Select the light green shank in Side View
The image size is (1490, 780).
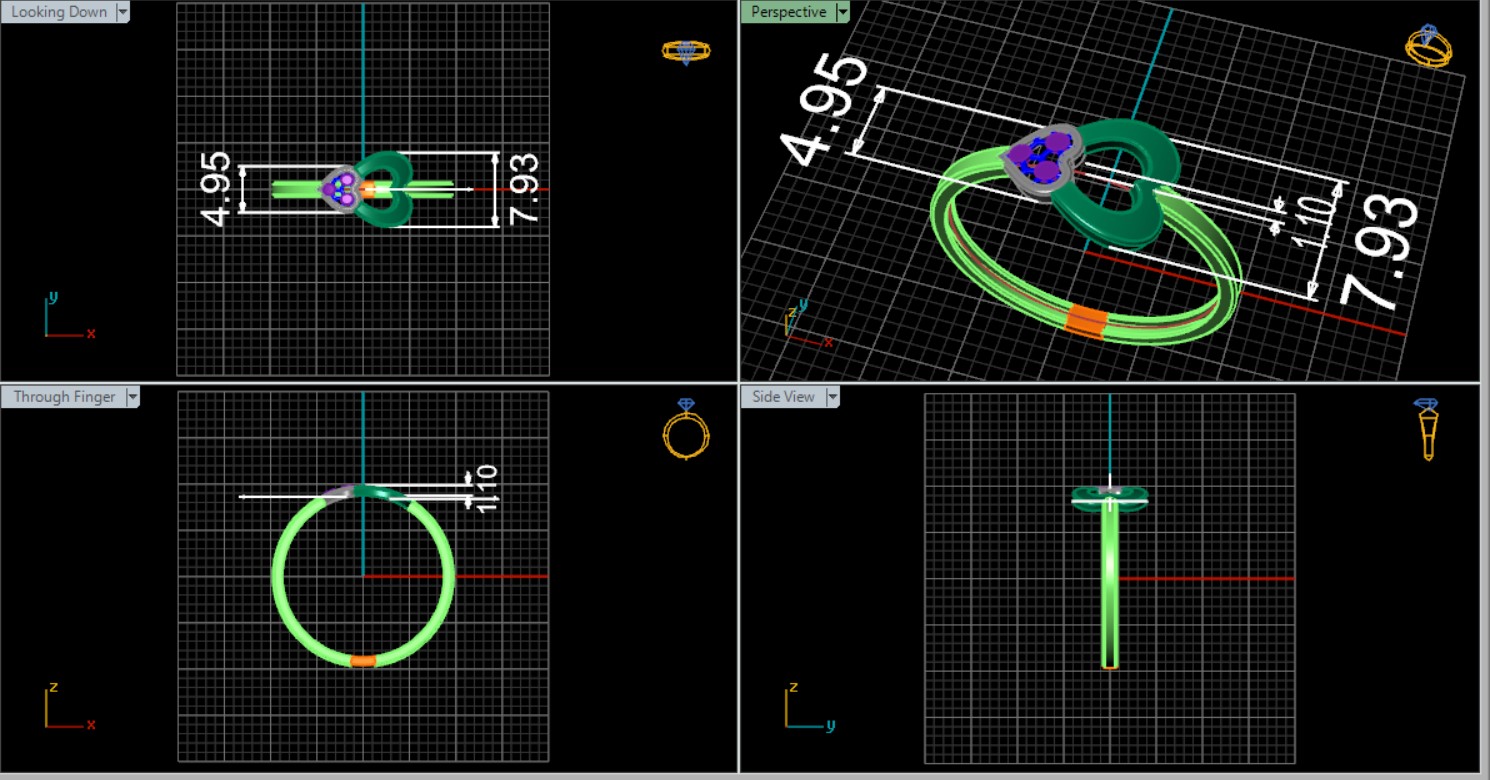1110,590
